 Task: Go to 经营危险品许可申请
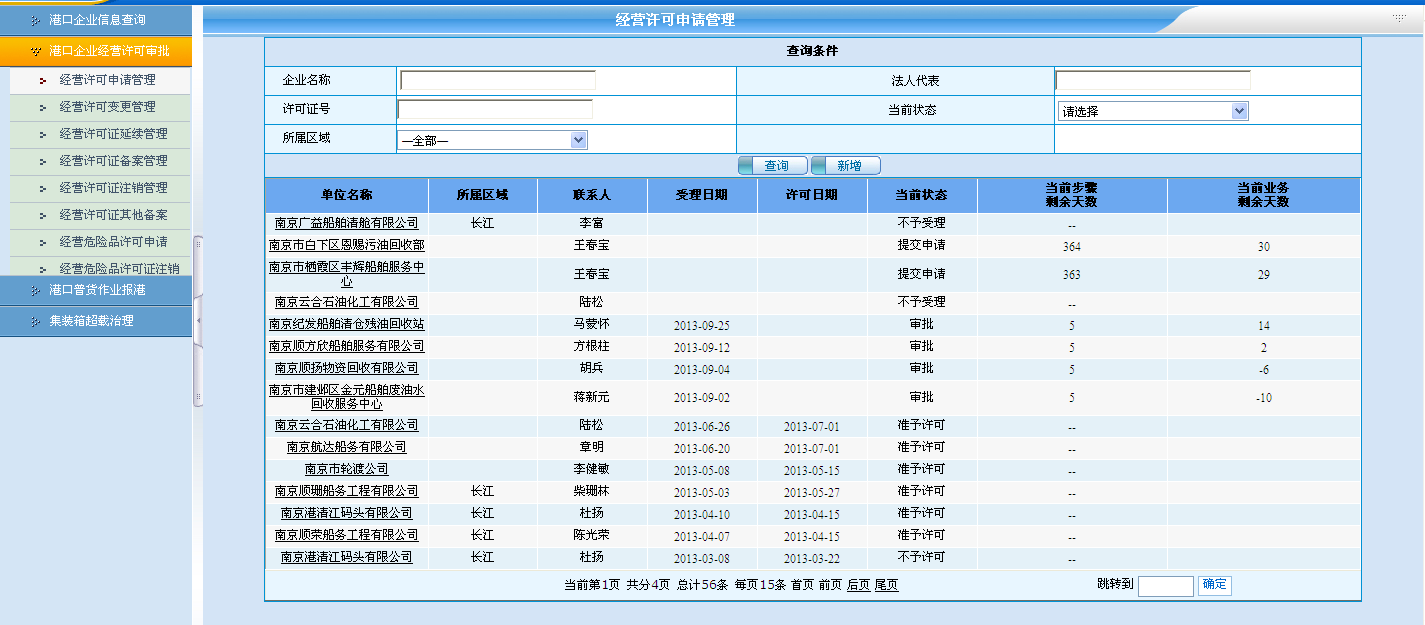pos(113,242)
